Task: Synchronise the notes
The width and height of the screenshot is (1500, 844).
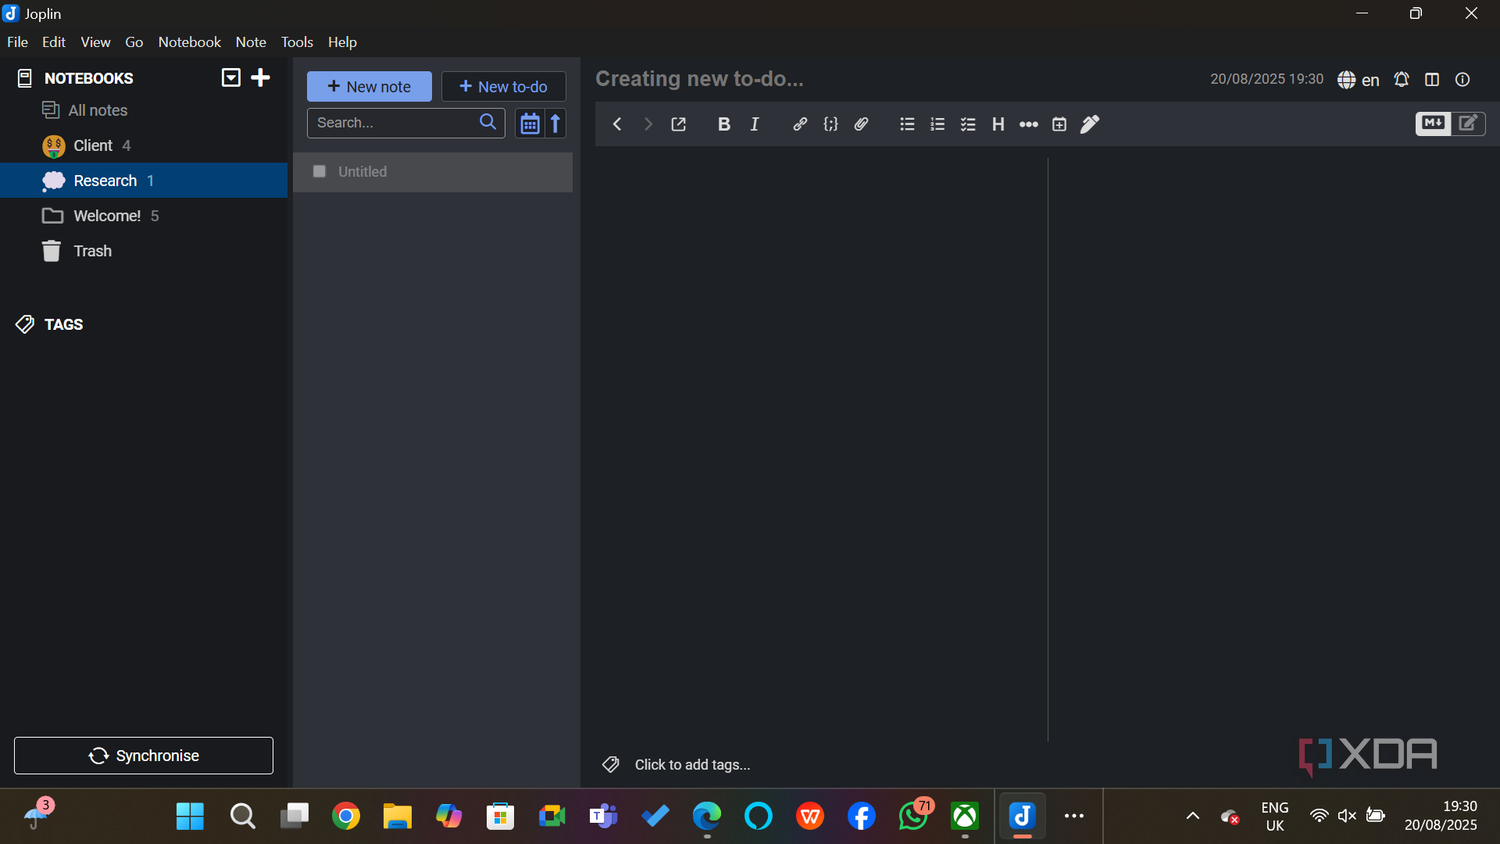Action: 143,755
